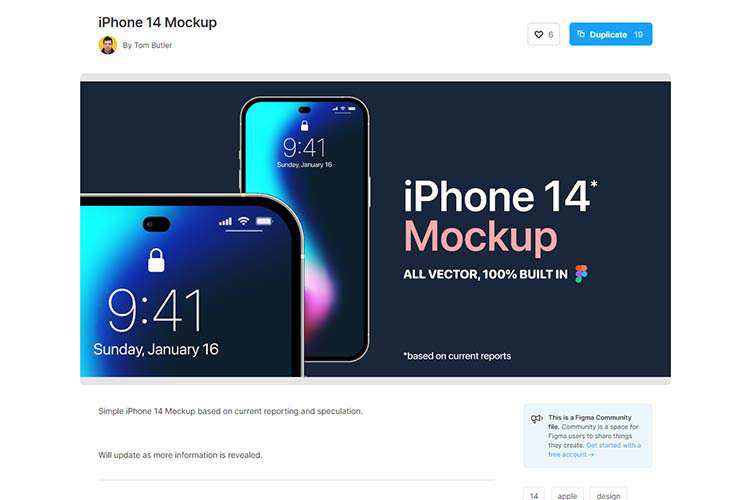
Task: Select the 'design' tag
Action: click(608, 495)
